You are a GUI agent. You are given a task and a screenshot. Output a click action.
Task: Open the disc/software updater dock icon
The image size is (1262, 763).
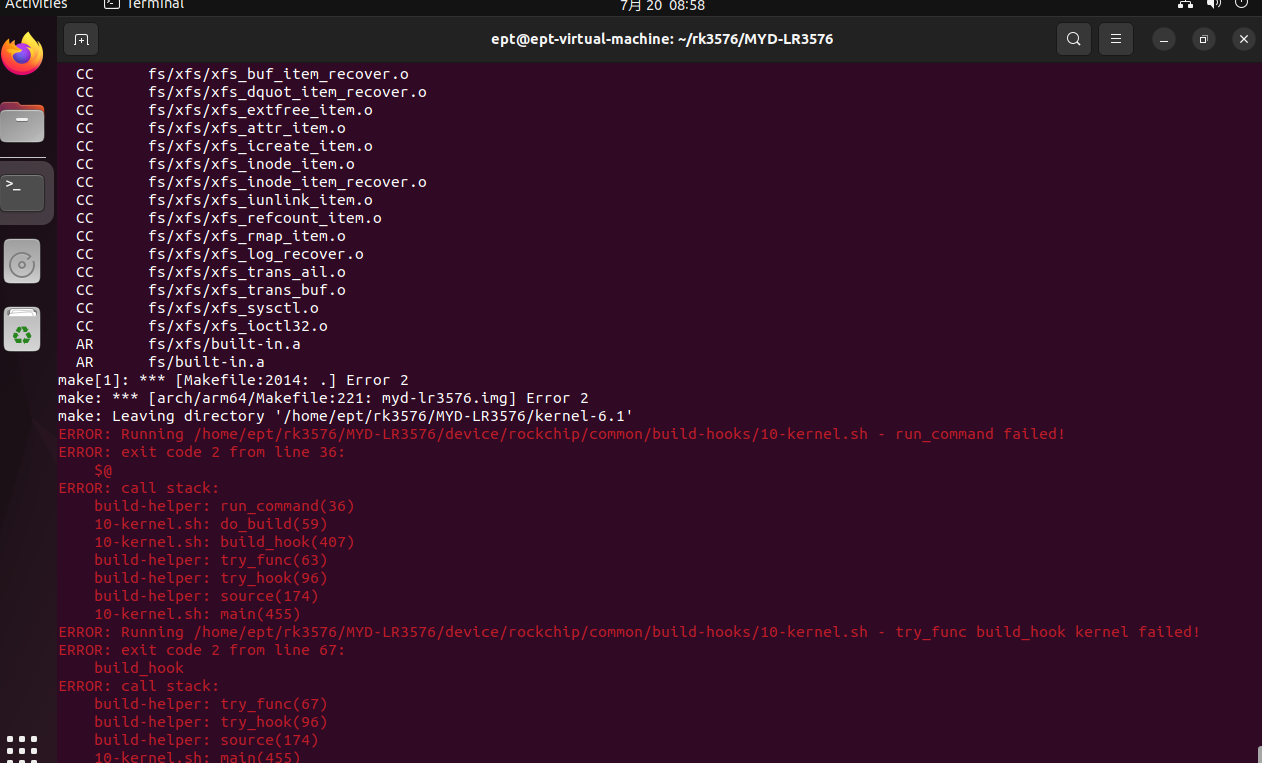tap(22, 263)
